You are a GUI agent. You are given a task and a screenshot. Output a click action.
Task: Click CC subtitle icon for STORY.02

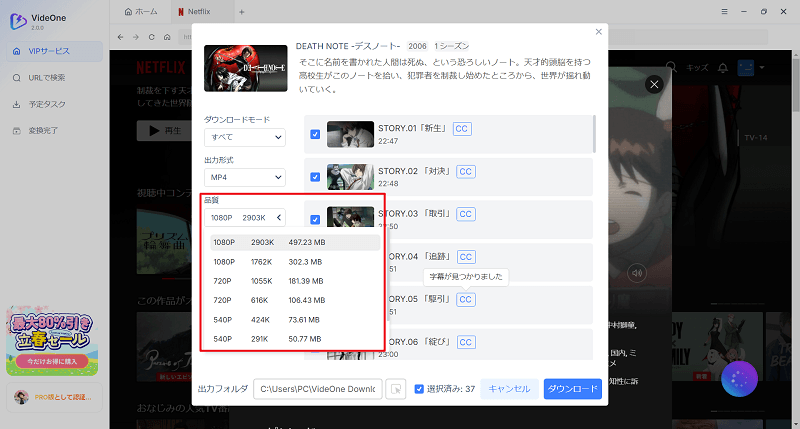pyautogui.click(x=466, y=171)
